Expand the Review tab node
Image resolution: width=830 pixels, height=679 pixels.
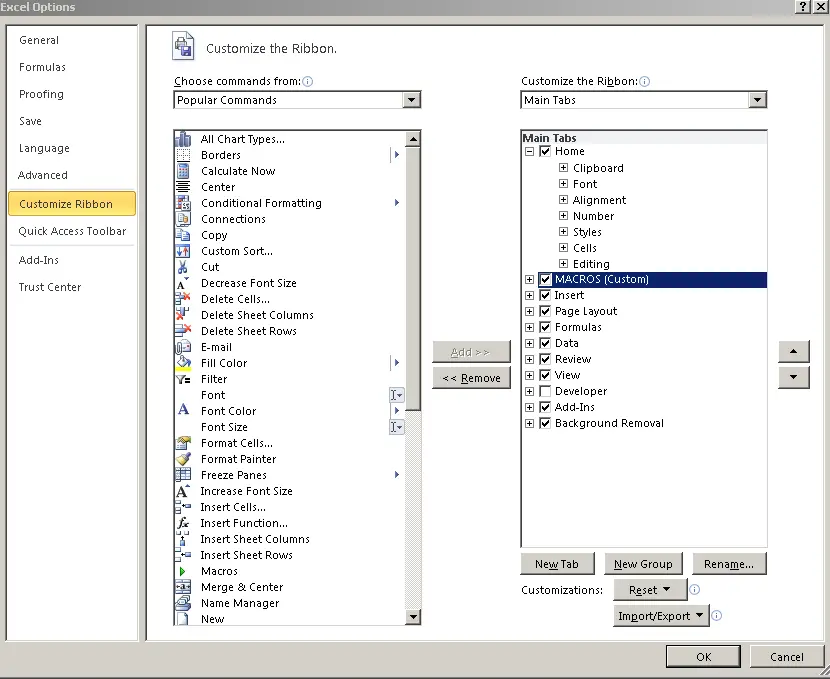(529, 359)
